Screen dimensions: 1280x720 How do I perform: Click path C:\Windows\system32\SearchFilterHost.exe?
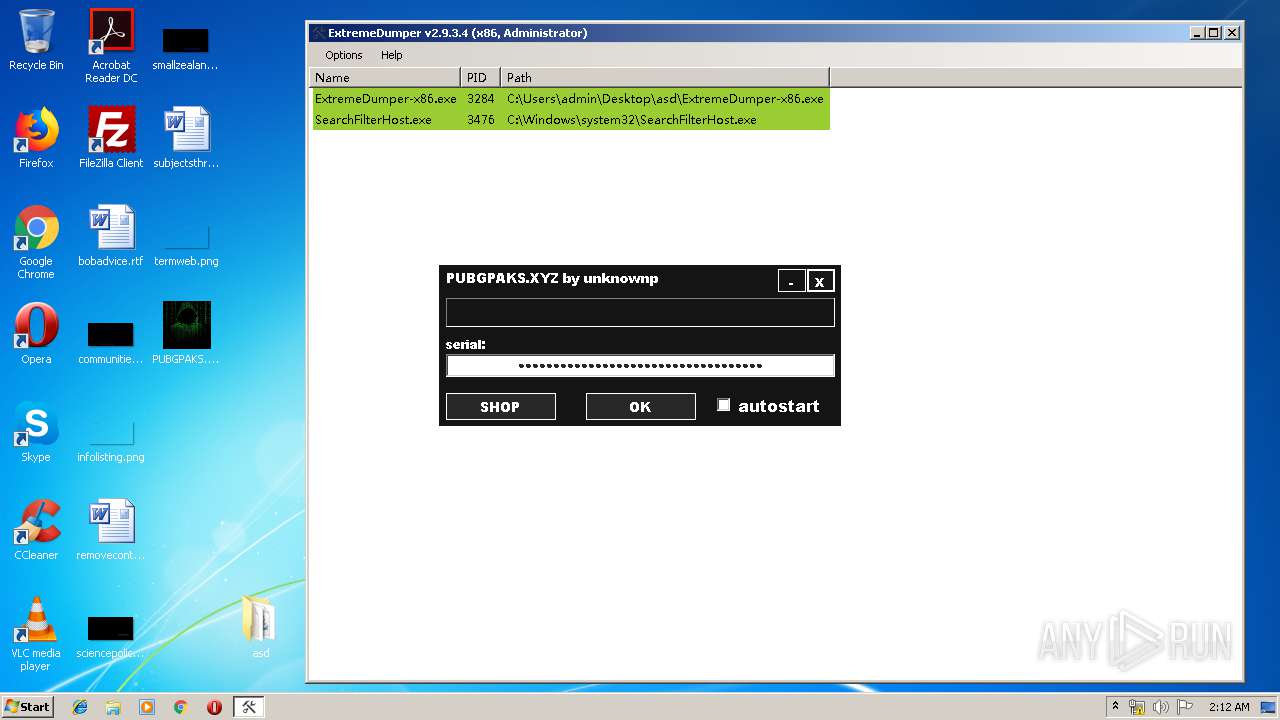tap(631, 119)
